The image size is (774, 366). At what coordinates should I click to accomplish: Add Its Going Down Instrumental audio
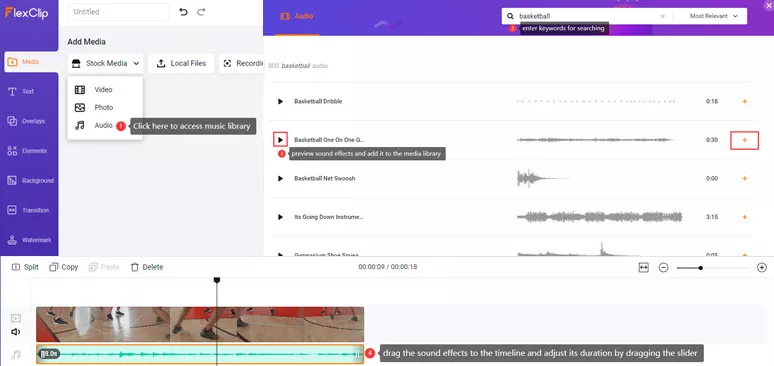click(x=744, y=217)
